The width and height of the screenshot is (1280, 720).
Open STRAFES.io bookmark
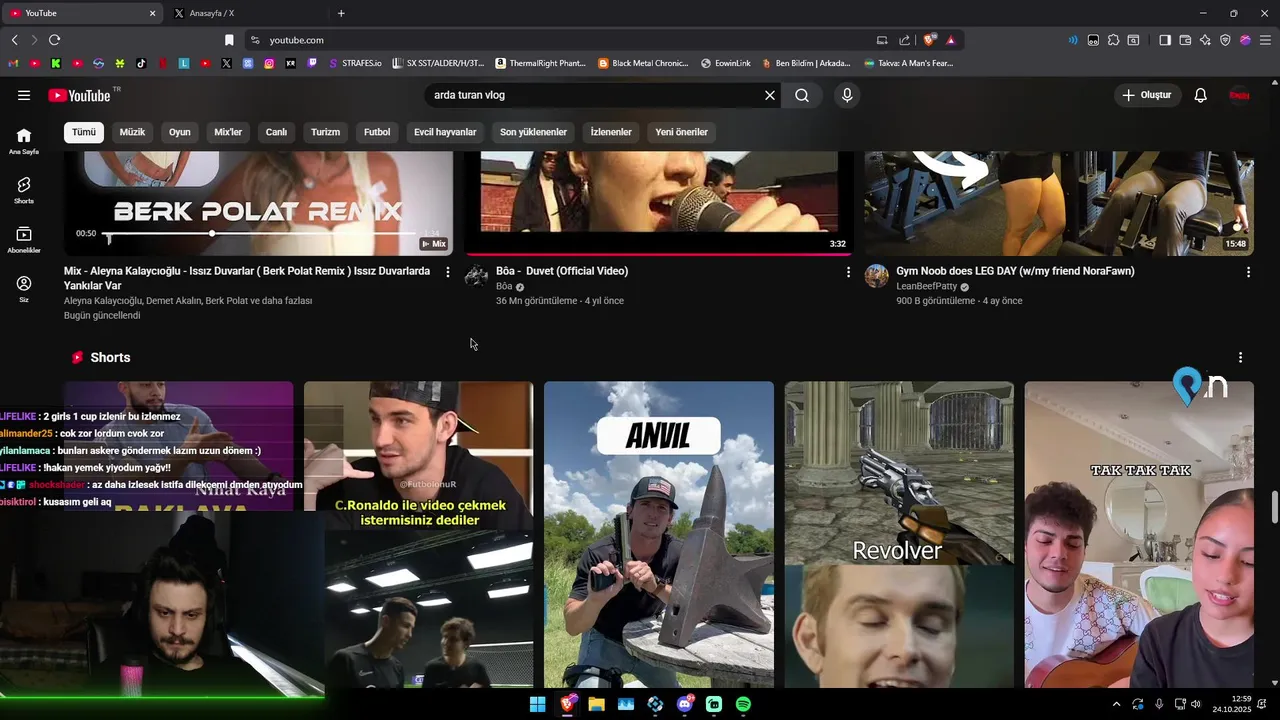[x=355, y=63]
